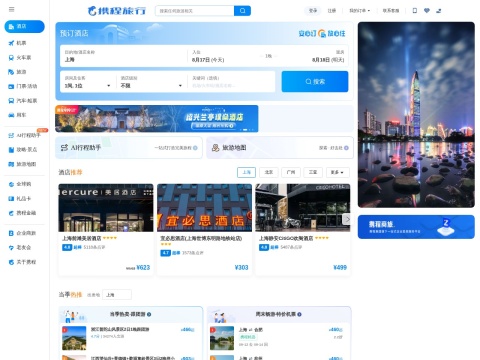Open the 全球购 global shopping icon

(11, 184)
